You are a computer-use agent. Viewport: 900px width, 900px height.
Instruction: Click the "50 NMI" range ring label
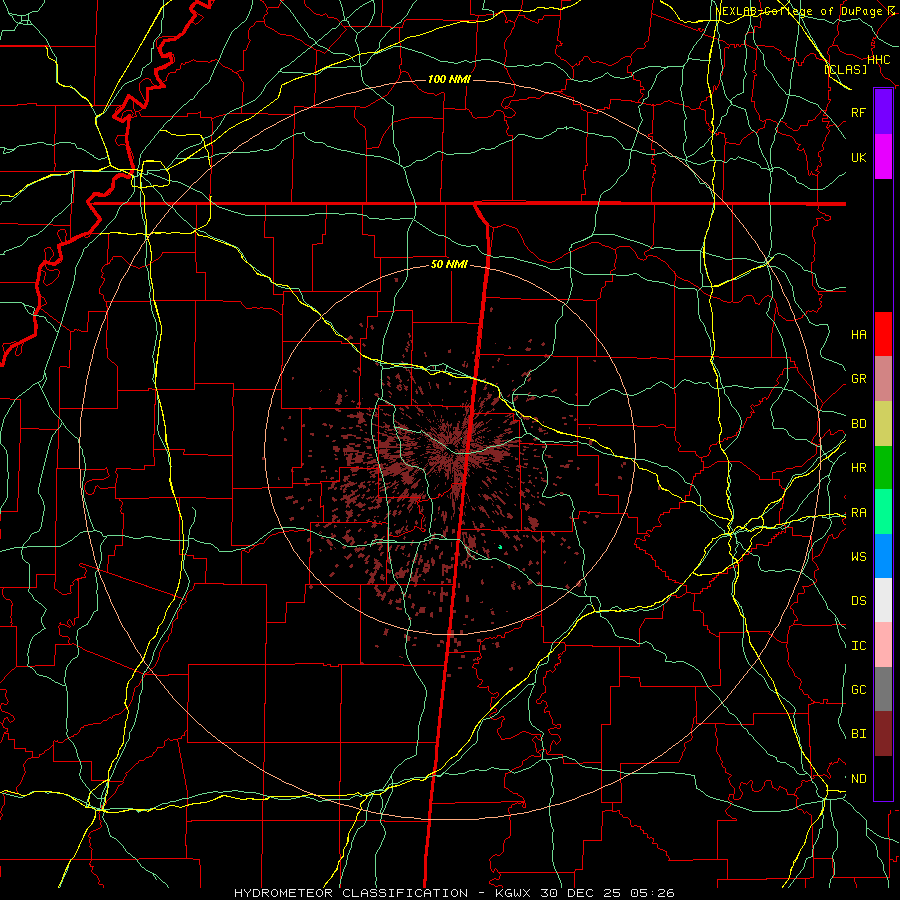click(449, 264)
